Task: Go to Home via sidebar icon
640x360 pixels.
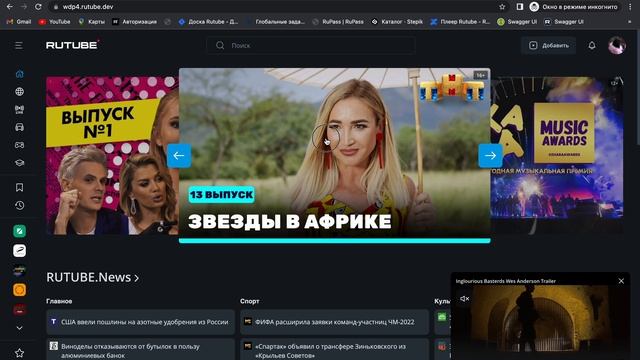Action: tap(19, 74)
